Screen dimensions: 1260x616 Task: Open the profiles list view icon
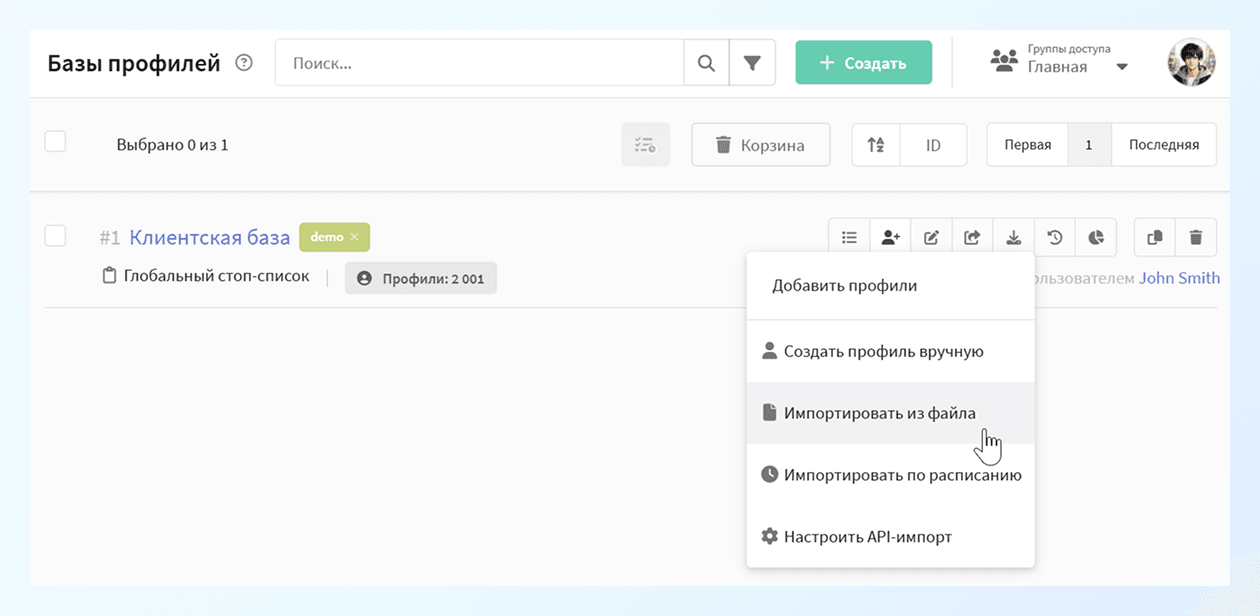pyautogui.click(x=849, y=237)
